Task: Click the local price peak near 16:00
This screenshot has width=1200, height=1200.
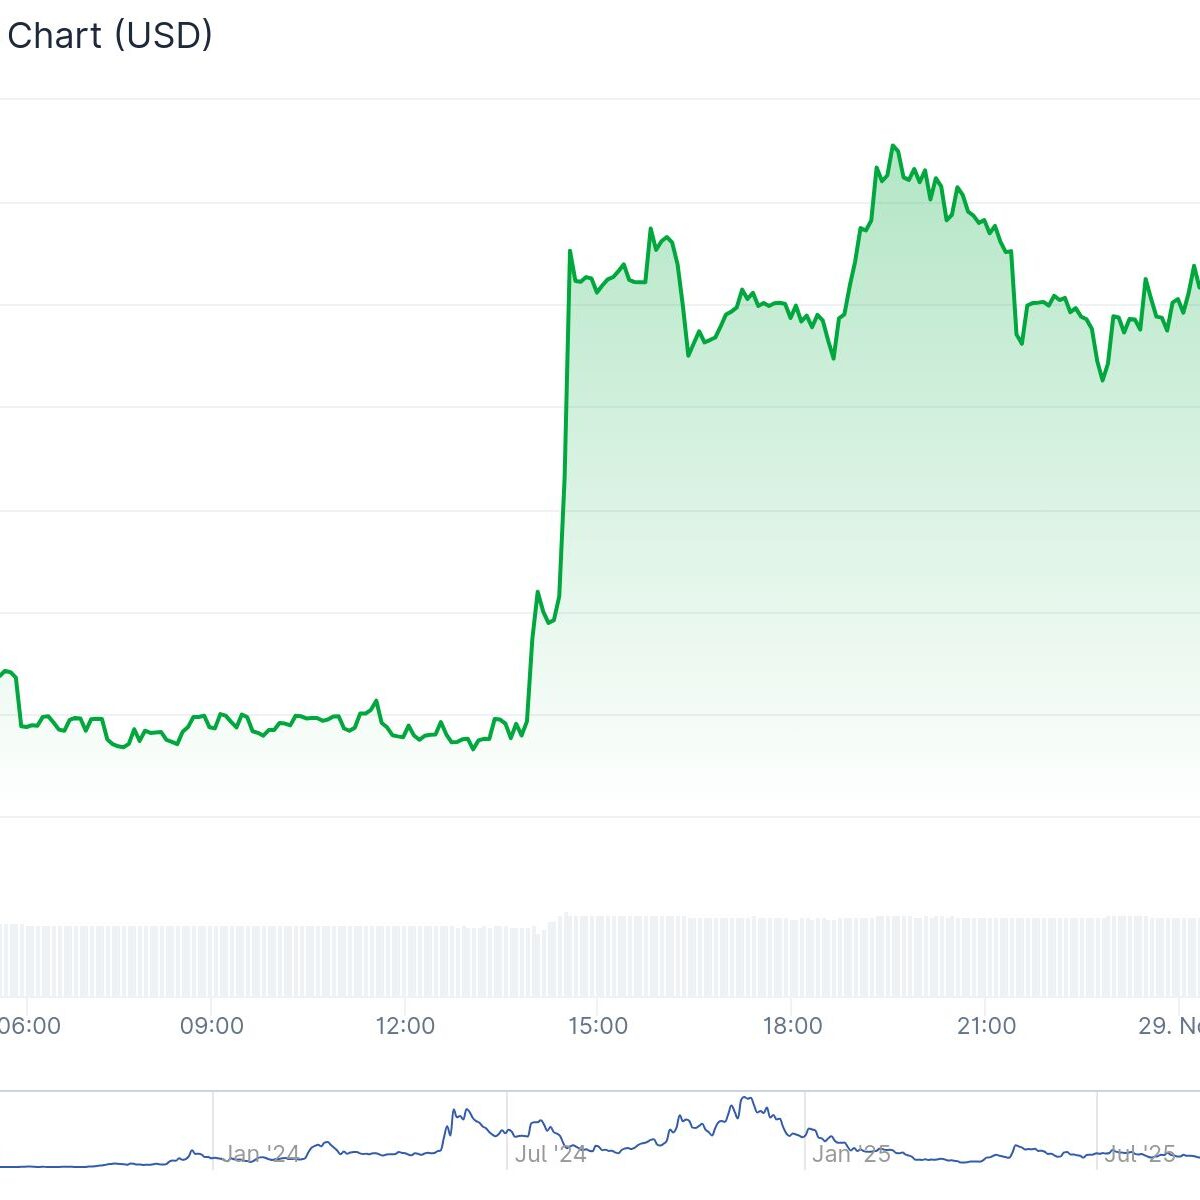Action: pyautogui.click(x=650, y=229)
